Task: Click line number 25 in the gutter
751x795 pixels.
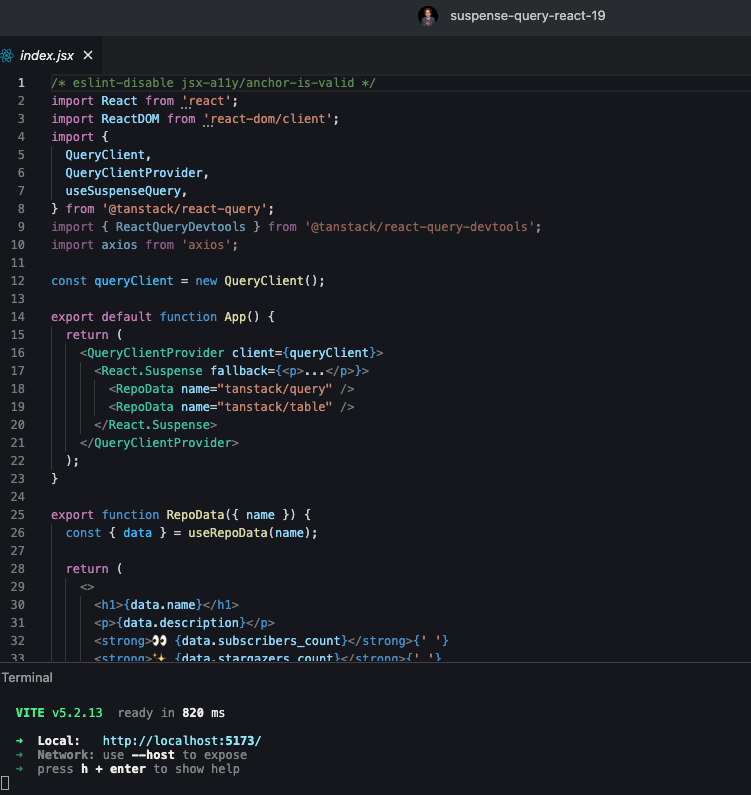Action: pyautogui.click(x=20, y=515)
